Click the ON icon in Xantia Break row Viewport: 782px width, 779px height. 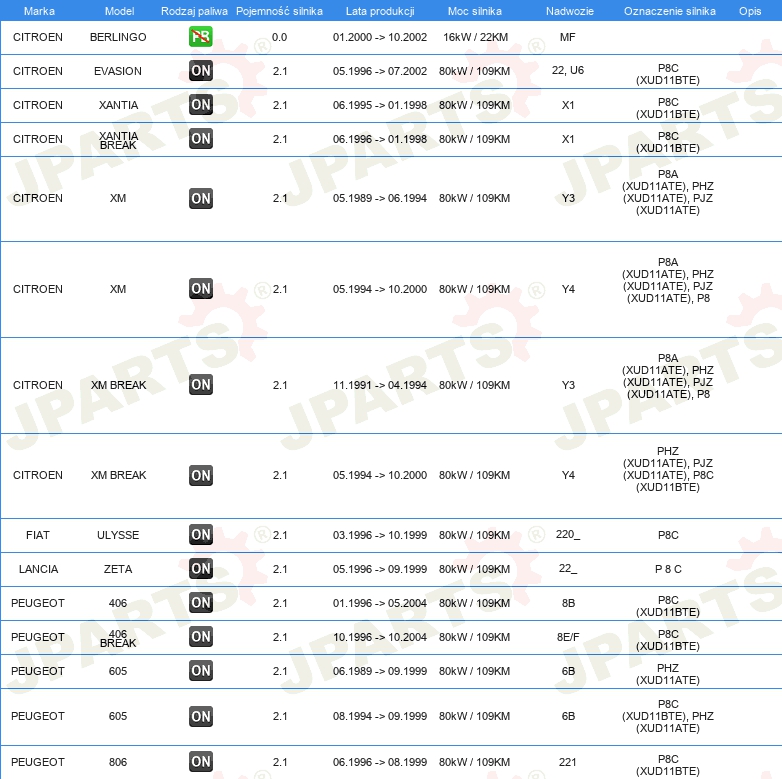[201, 138]
